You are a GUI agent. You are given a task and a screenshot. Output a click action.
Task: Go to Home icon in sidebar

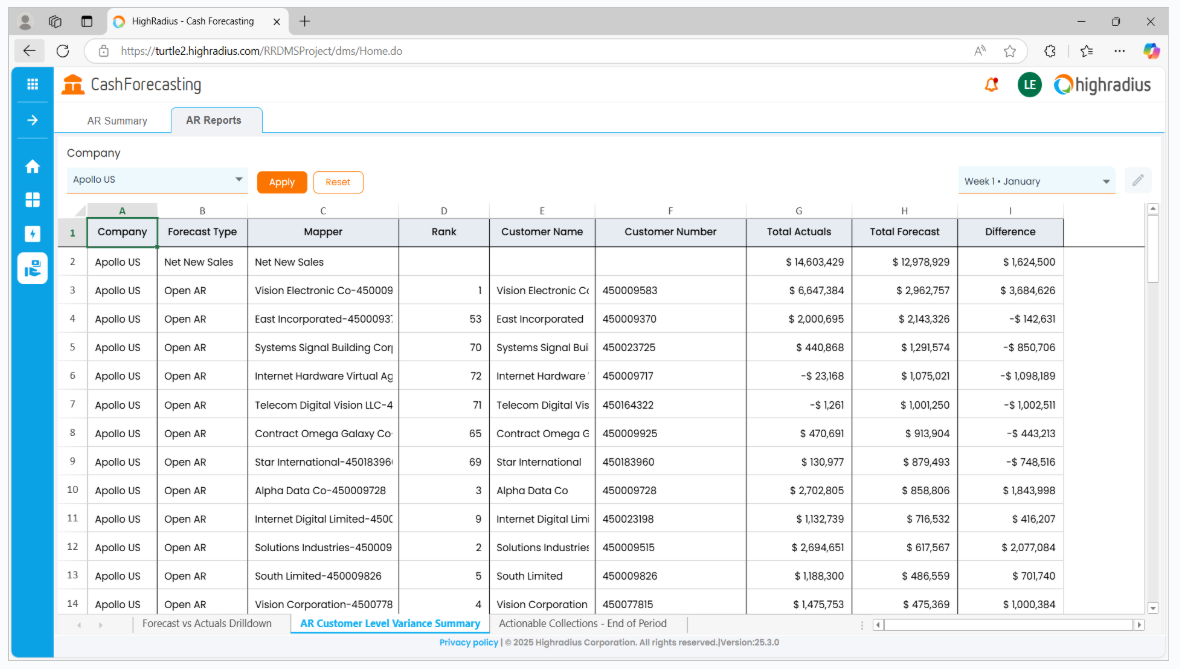32,166
